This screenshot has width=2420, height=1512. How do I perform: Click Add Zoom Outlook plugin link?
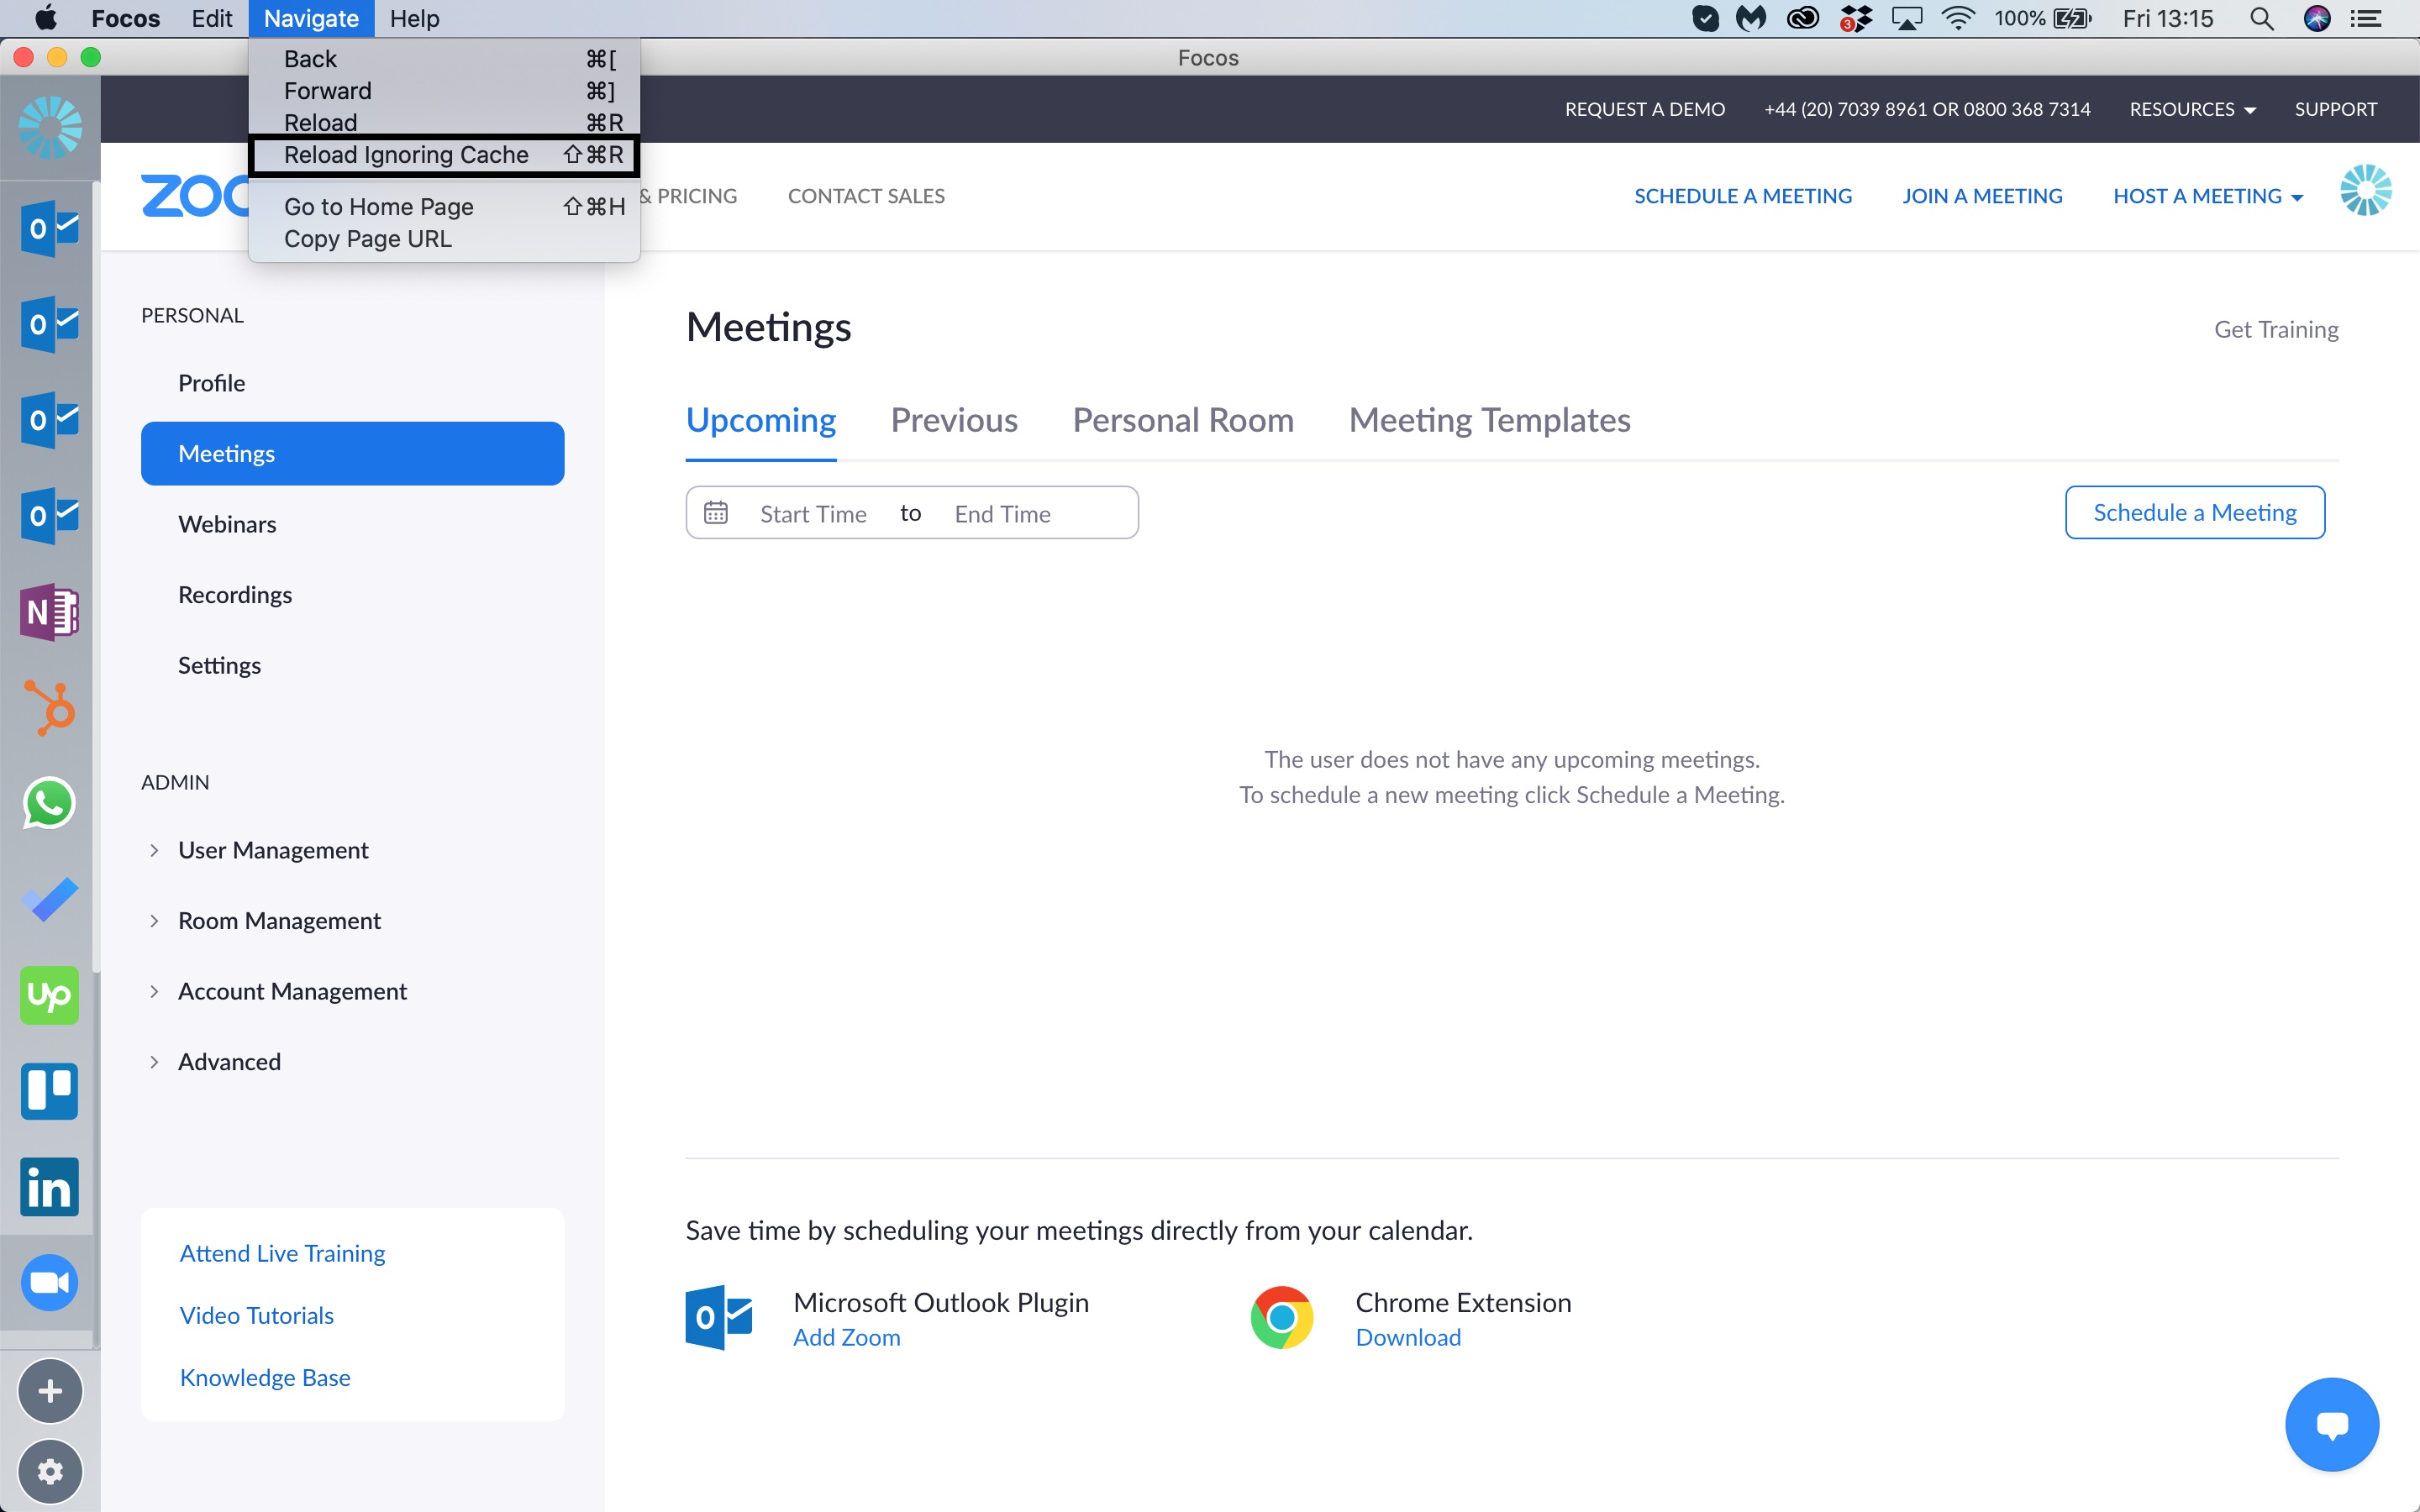tap(846, 1337)
